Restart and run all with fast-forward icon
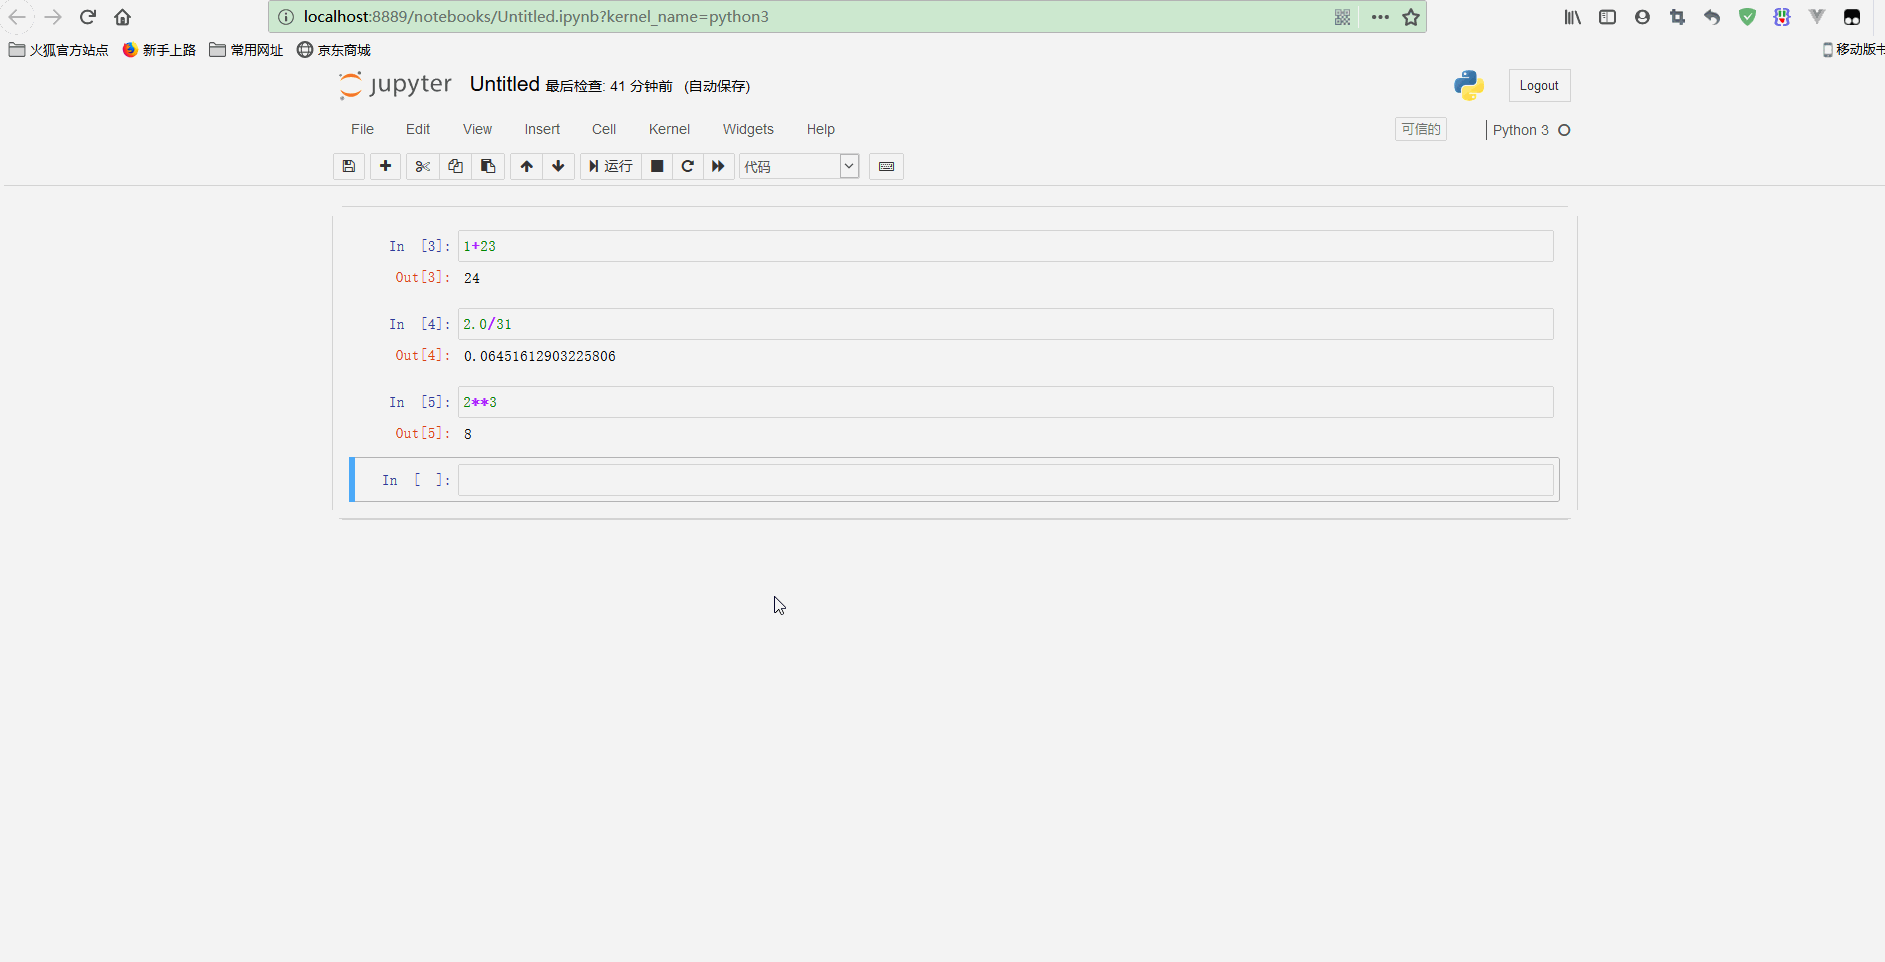This screenshot has height=962, width=1885. 719,166
